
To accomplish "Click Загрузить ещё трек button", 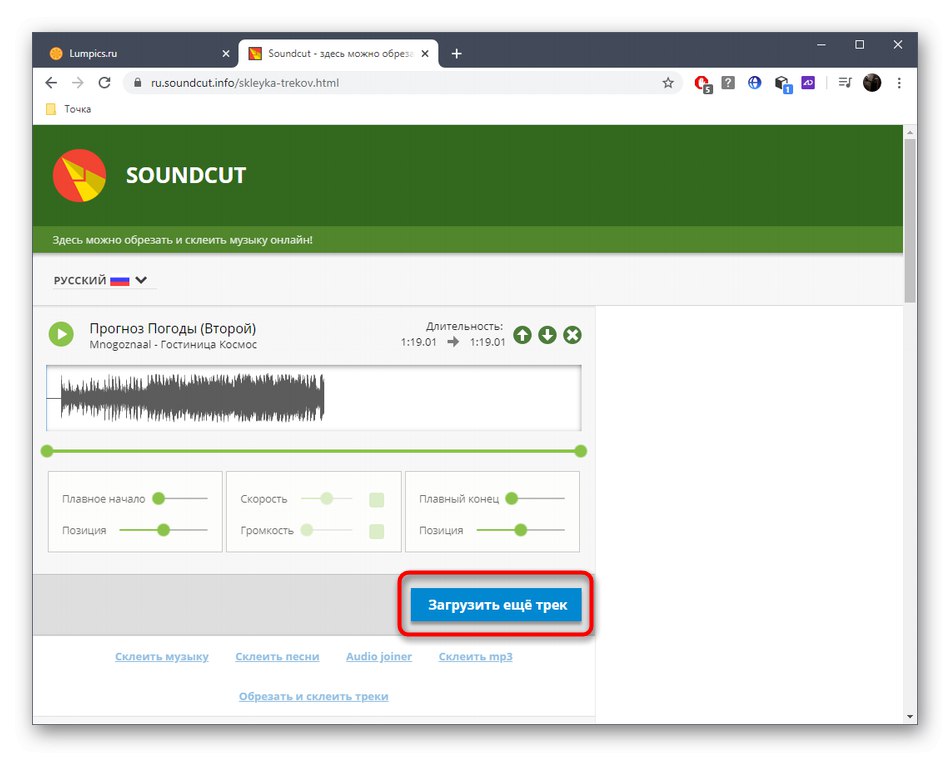I will coord(496,604).
